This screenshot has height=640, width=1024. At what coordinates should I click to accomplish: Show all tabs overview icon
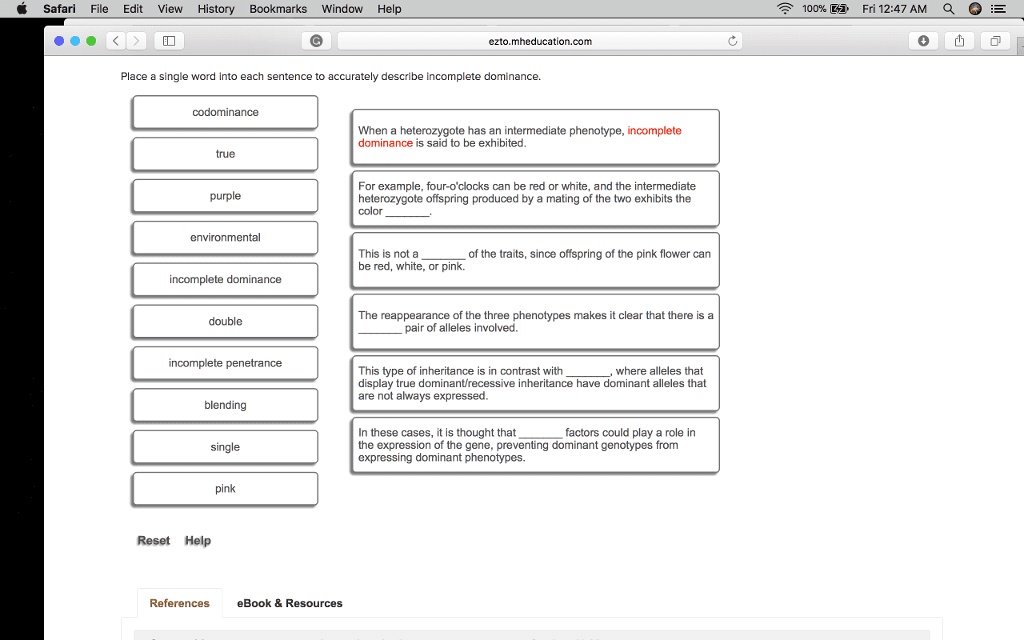pos(995,41)
